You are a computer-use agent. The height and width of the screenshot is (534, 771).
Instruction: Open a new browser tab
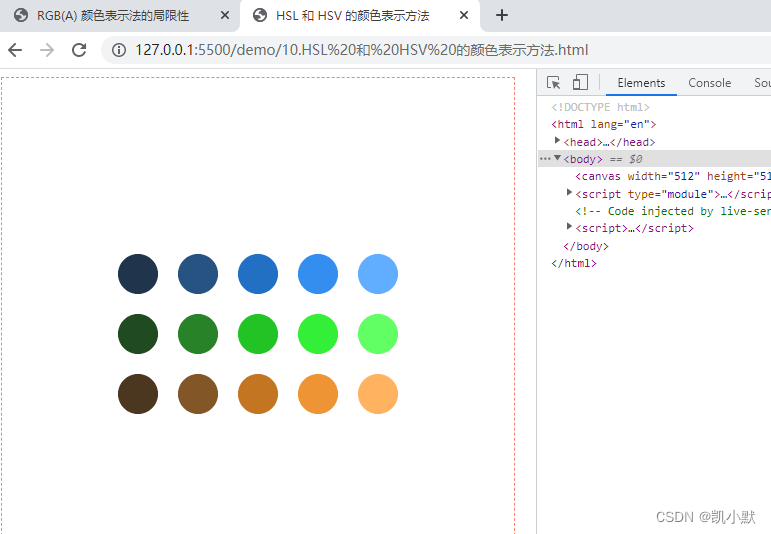click(x=502, y=15)
